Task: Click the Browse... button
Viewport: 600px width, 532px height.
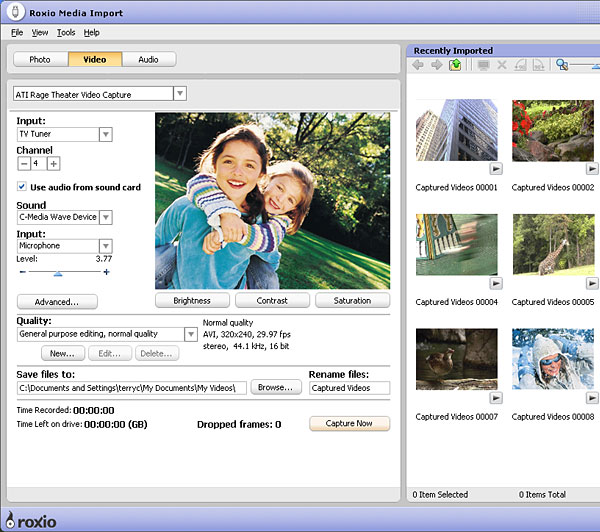Action: point(275,387)
